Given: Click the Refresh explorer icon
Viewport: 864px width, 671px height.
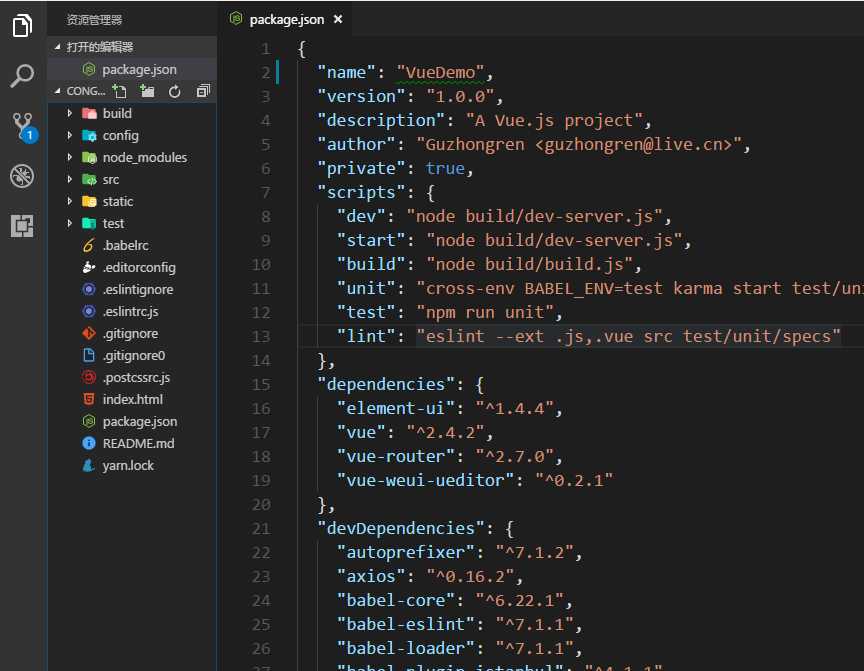Looking at the screenshot, I should click(175, 91).
